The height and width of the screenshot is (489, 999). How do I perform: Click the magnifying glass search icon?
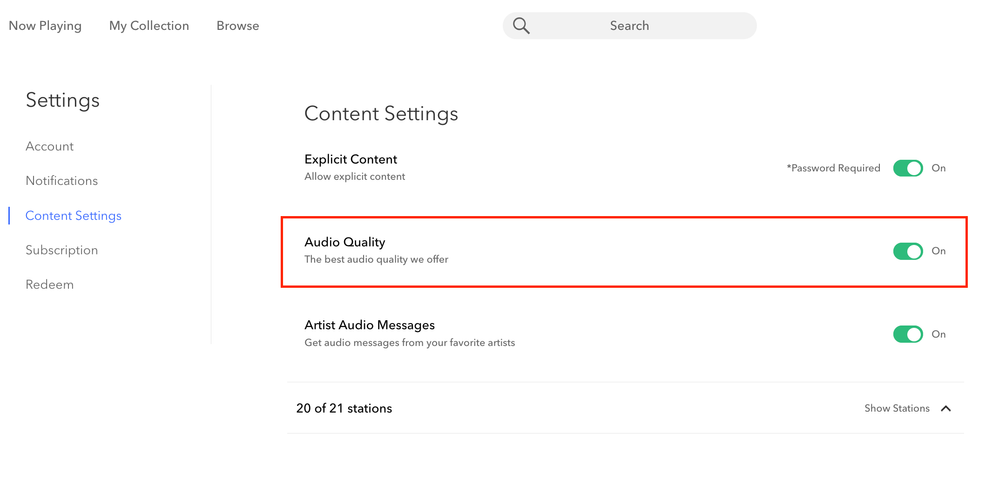click(x=521, y=26)
